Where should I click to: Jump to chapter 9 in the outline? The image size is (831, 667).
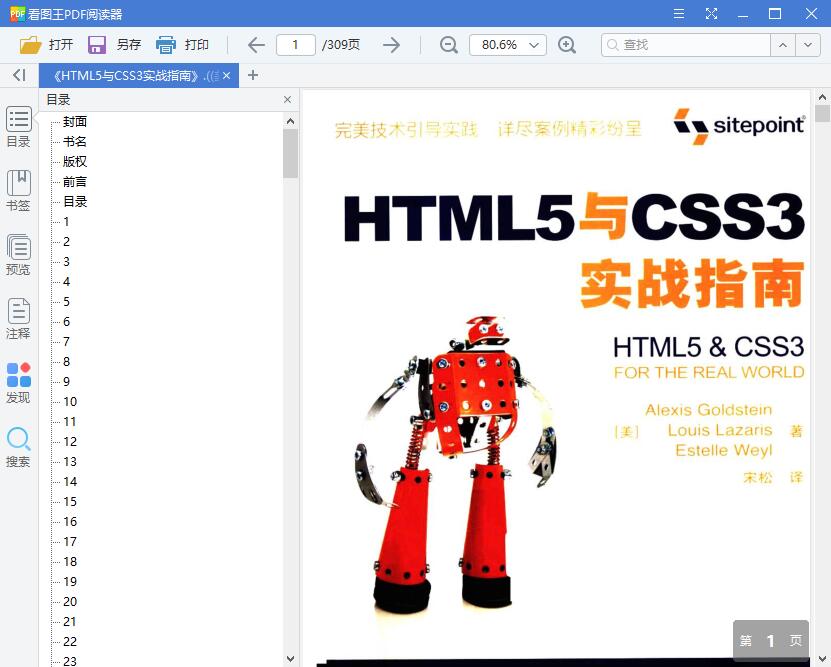coord(66,382)
